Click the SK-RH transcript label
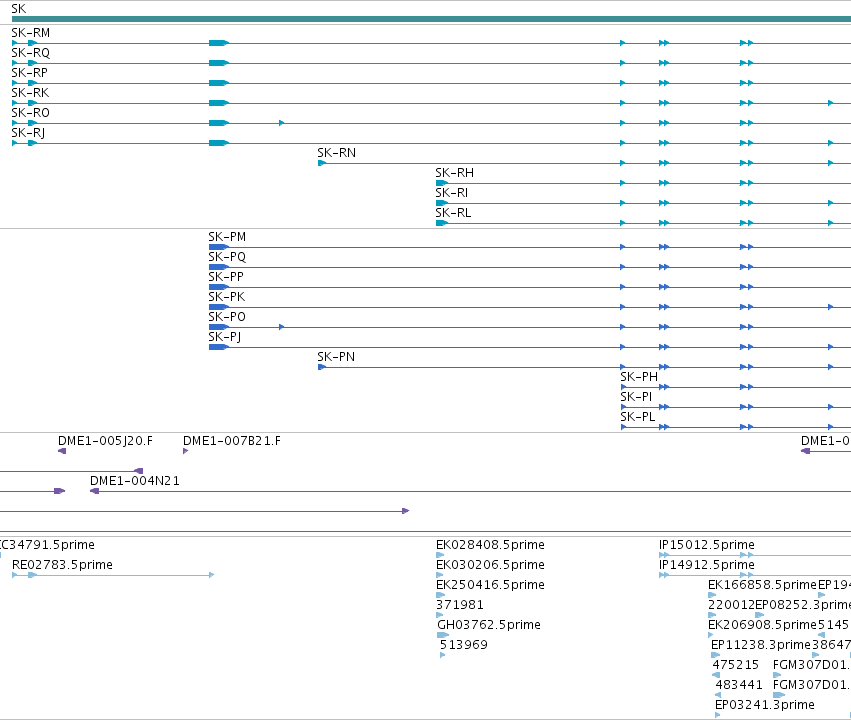The width and height of the screenshot is (851, 720). pyautogui.click(x=454, y=173)
